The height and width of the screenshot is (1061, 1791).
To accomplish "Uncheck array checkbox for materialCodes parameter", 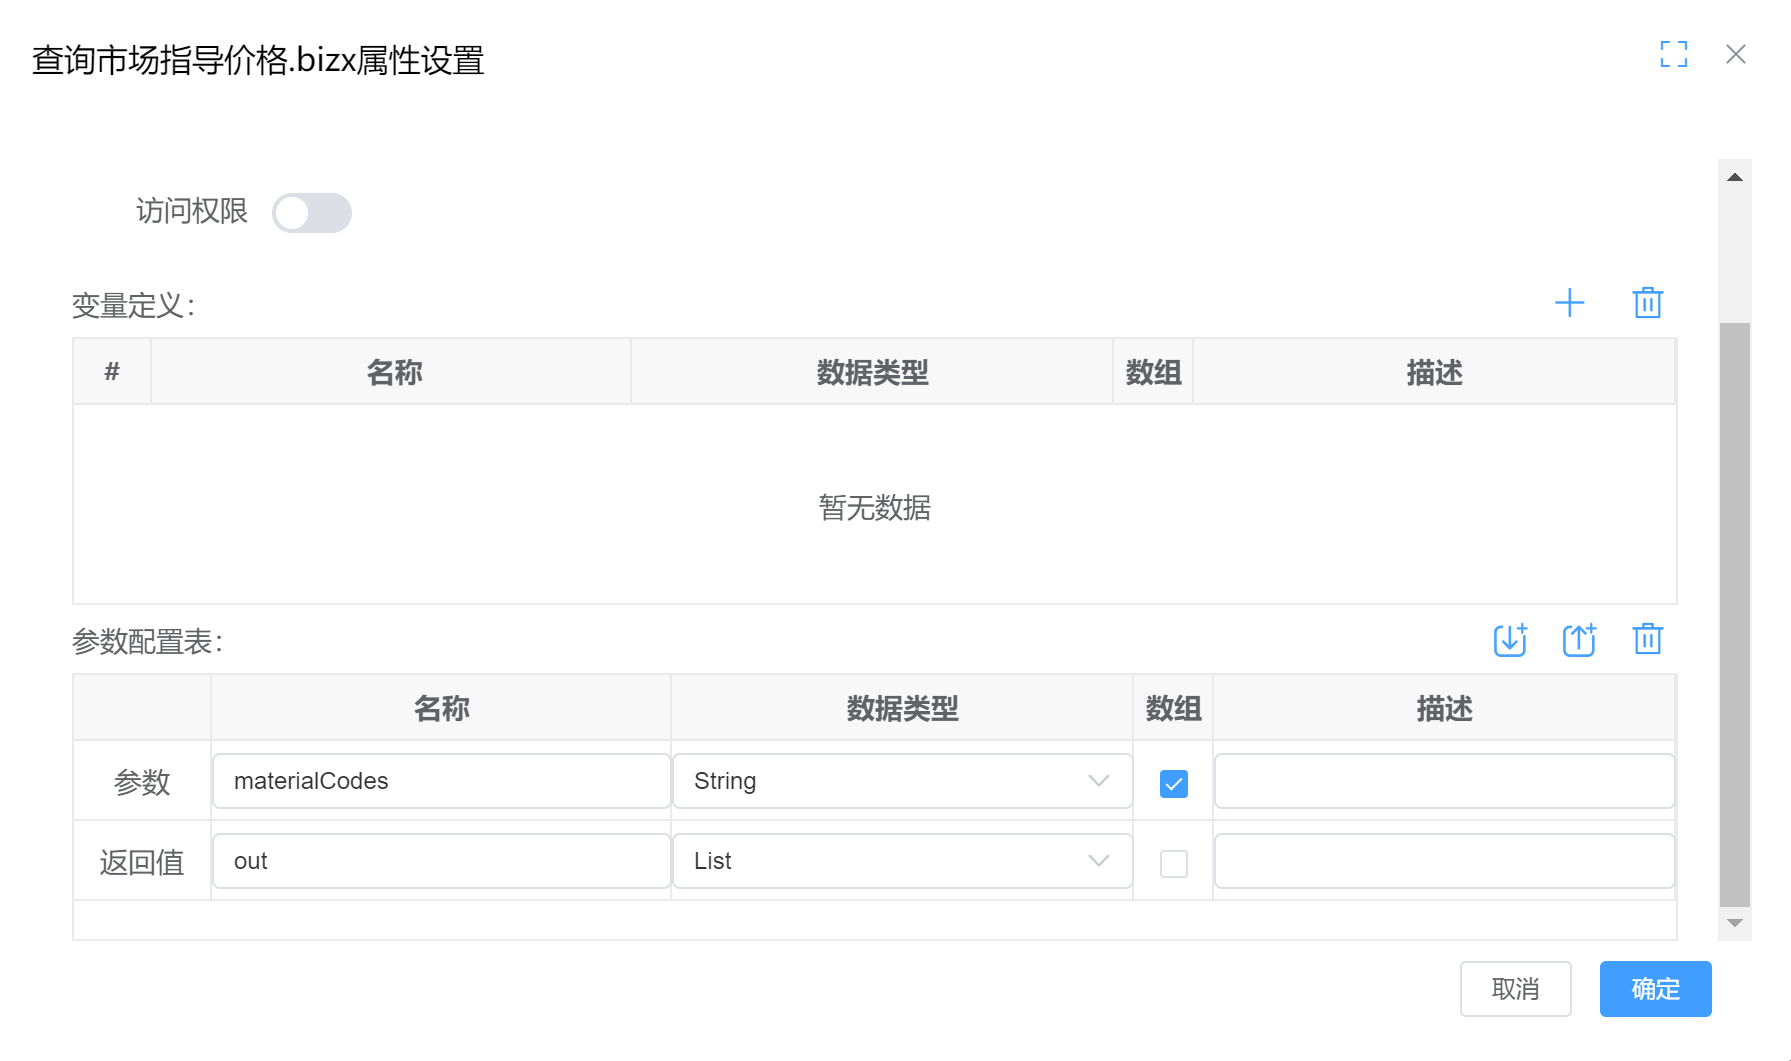I will click(x=1173, y=784).
